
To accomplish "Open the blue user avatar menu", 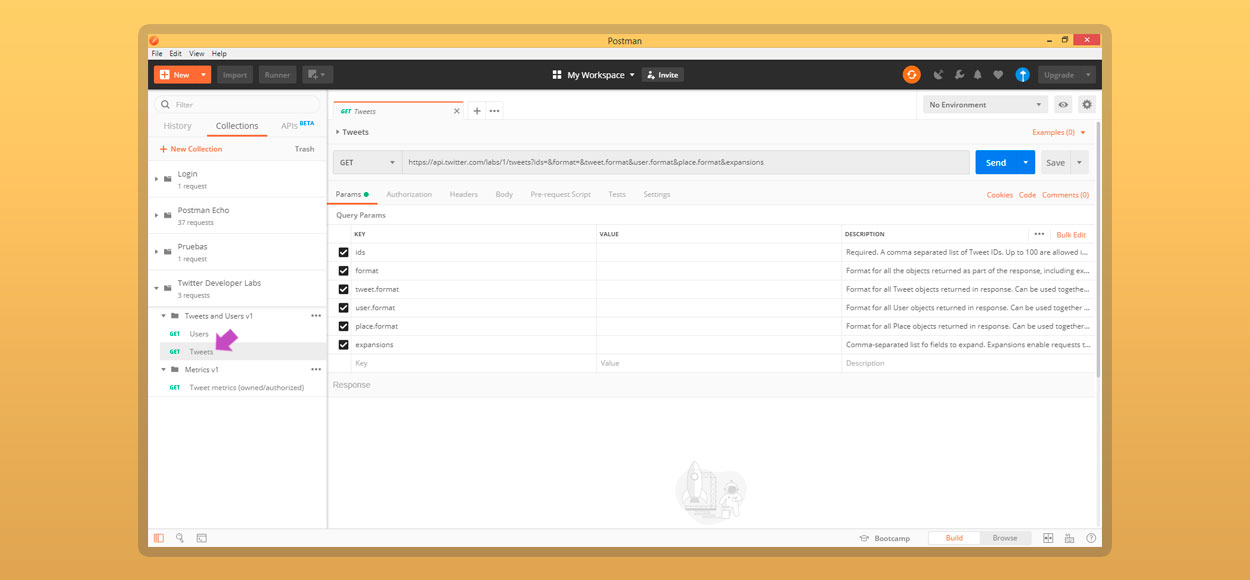I will 1022,75.
